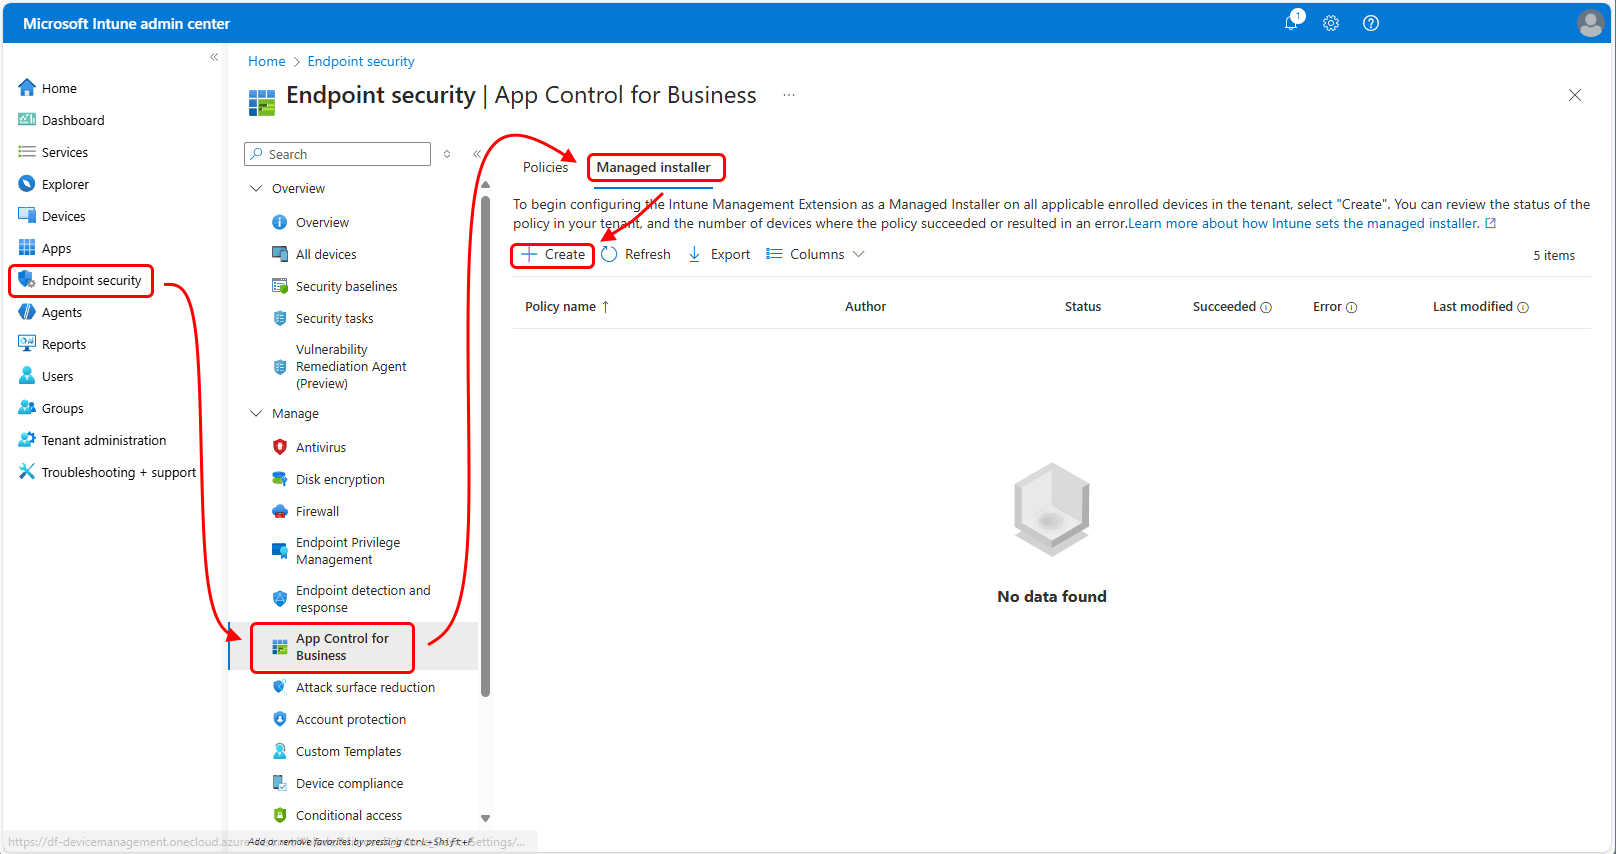
Task: Open the Columns dropdown
Action: (x=815, y=255)
